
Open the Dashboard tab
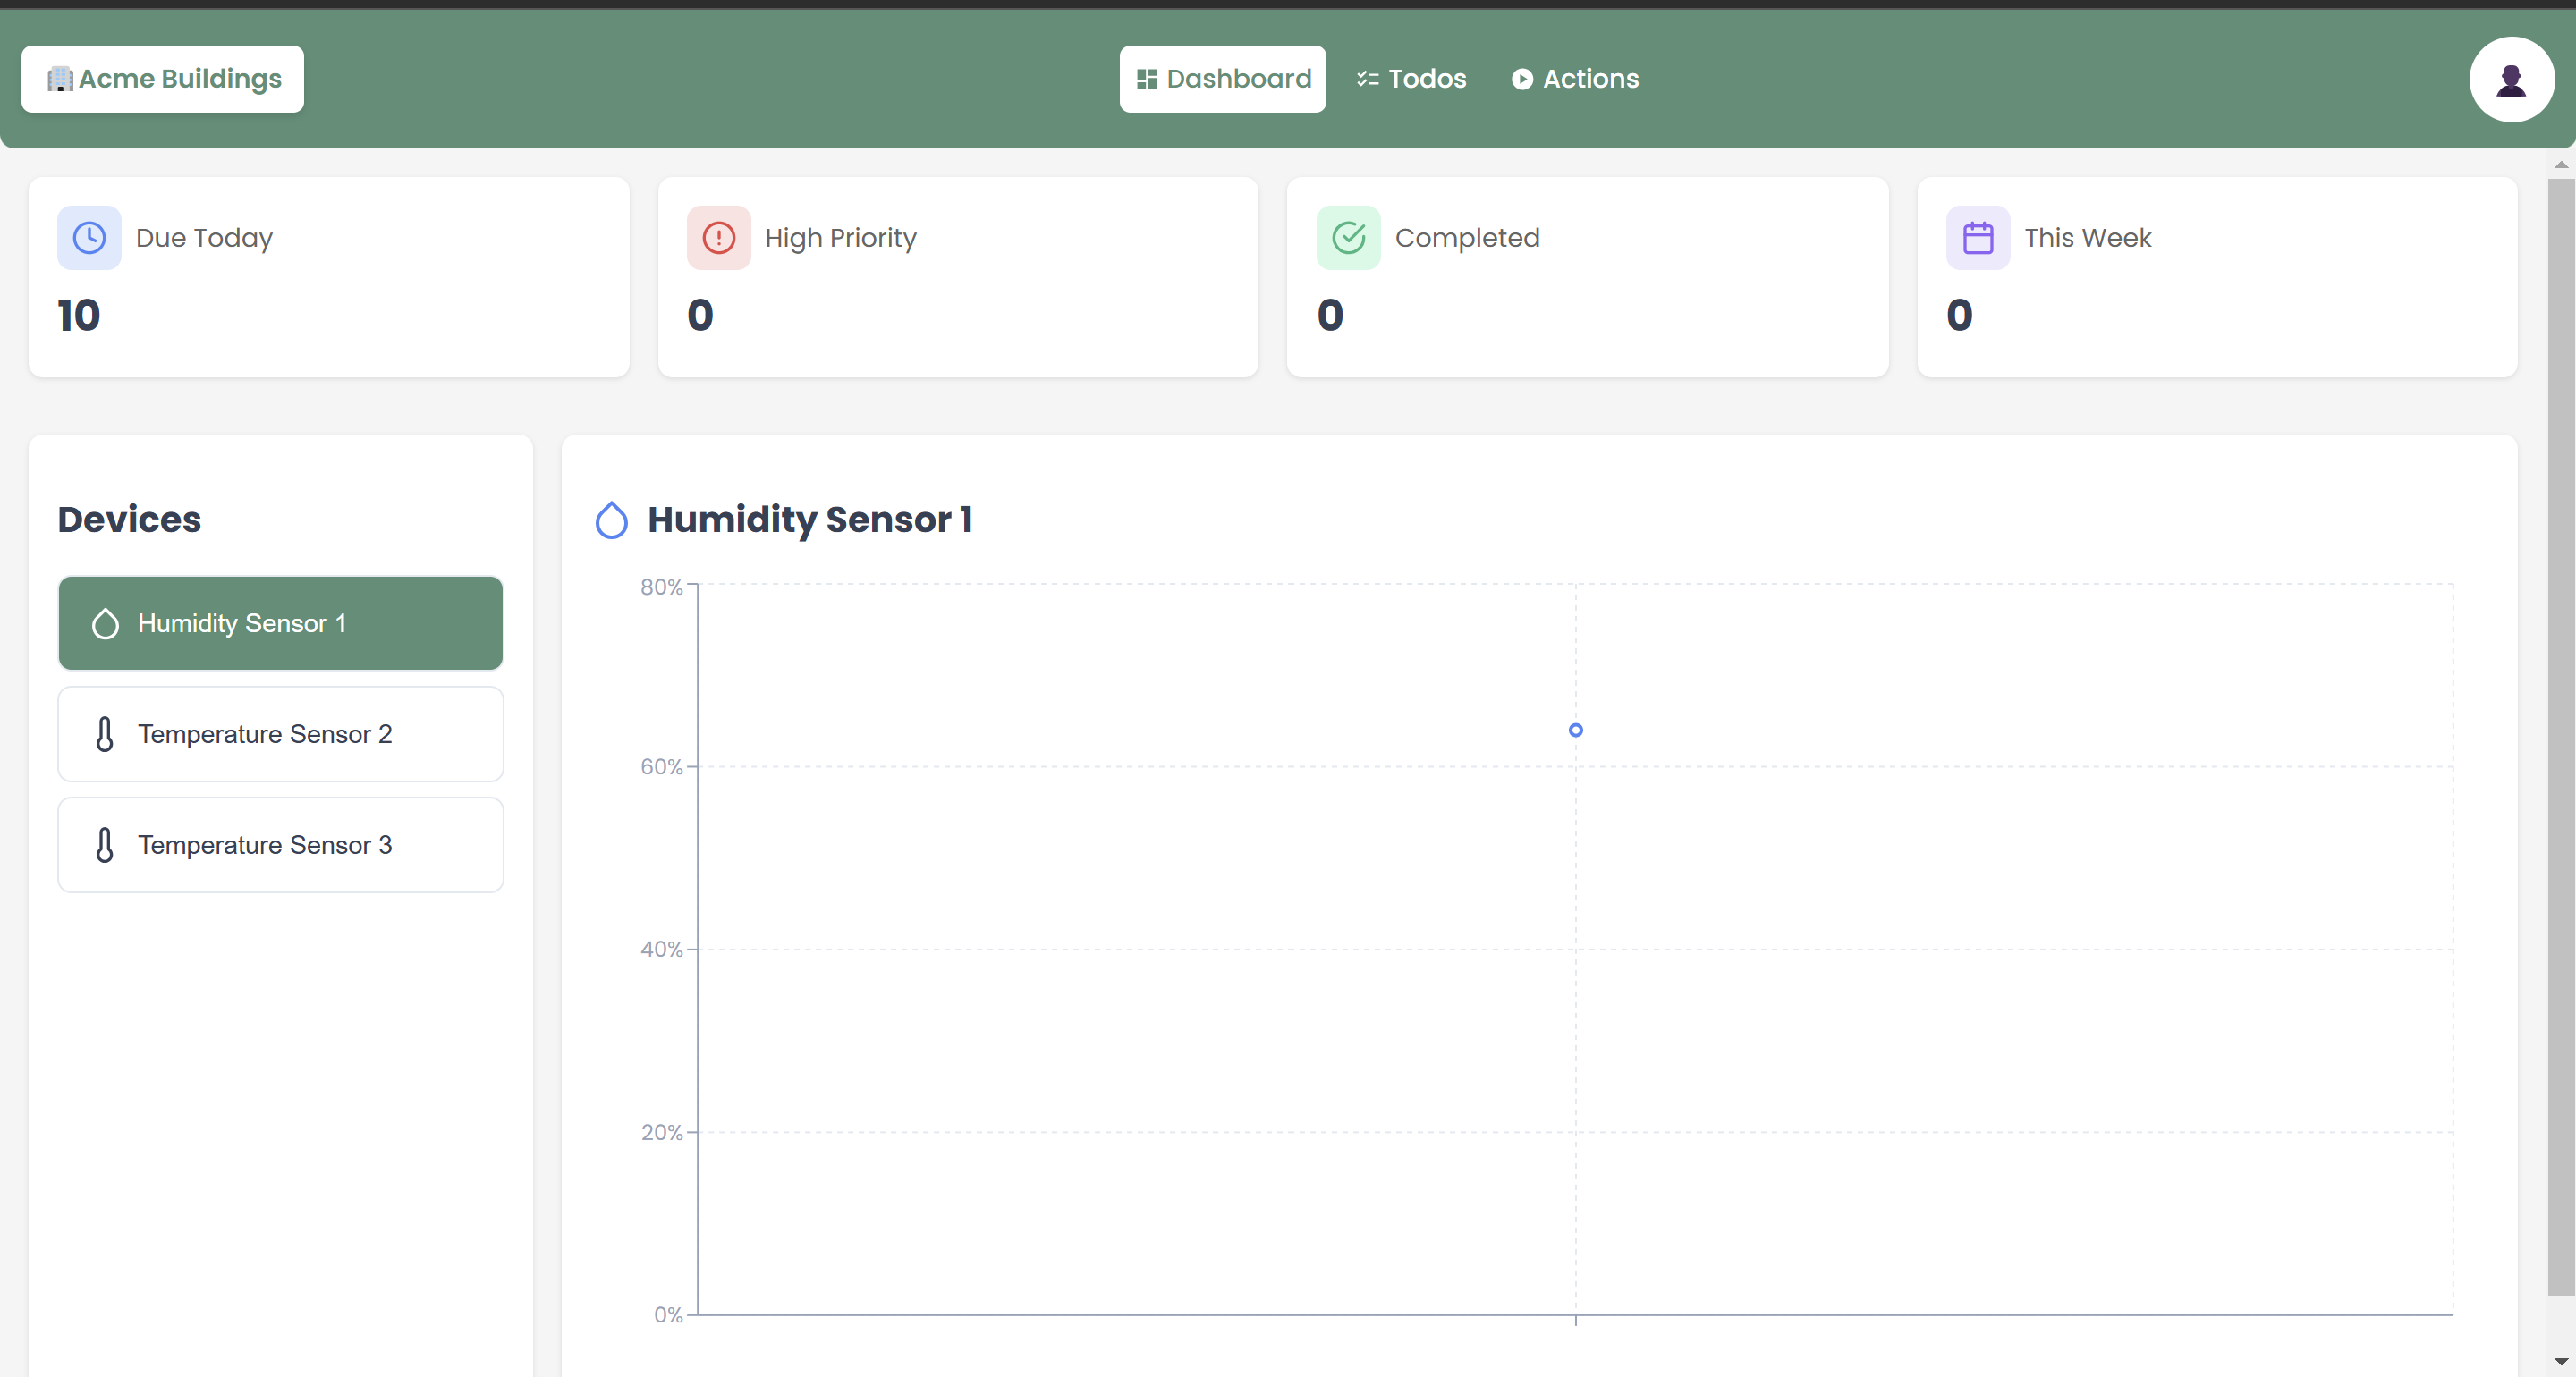click(x=1222, y=79)
